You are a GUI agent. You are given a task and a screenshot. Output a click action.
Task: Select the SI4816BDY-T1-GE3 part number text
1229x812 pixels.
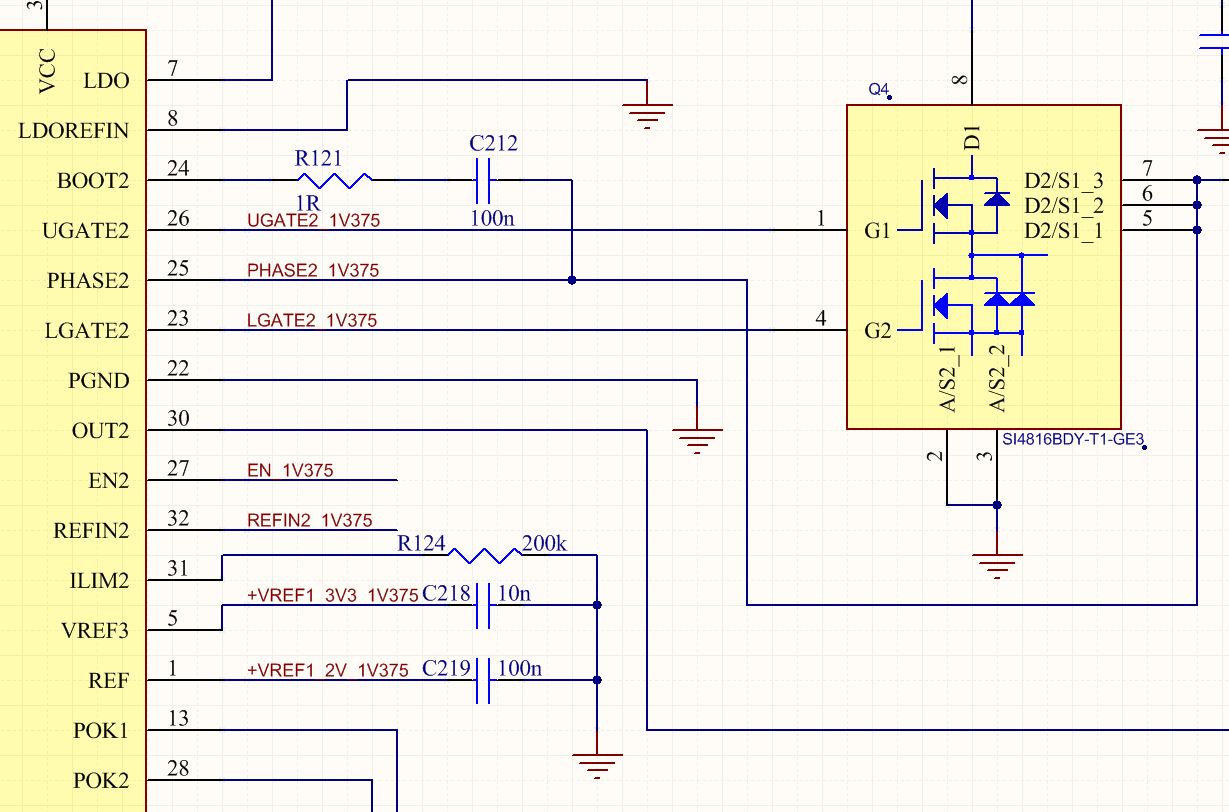pos(1072,439)
